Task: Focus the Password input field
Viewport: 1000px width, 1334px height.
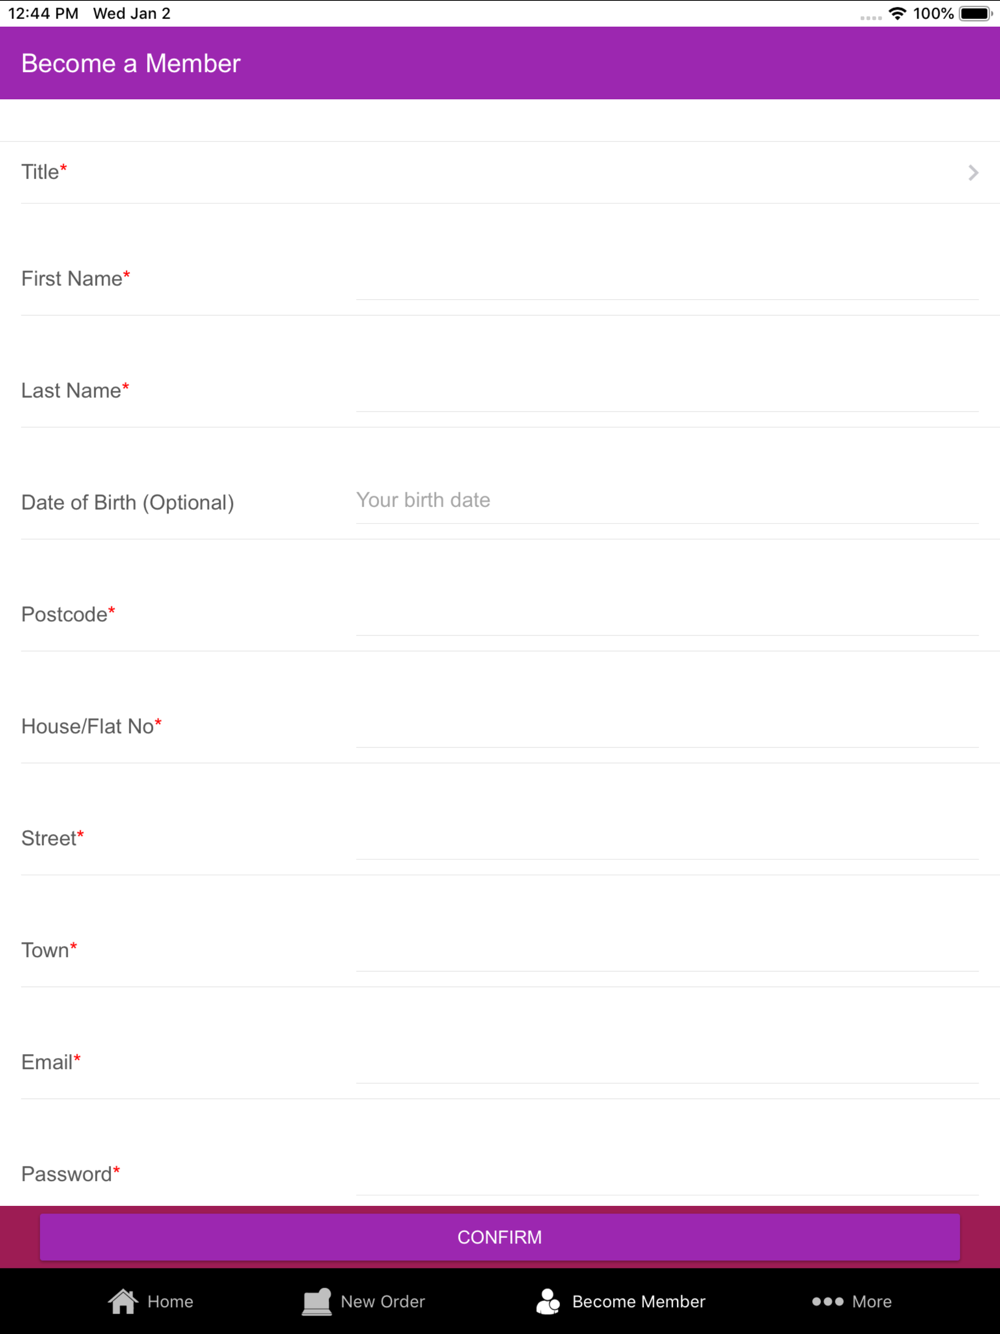Action: 667,1174
